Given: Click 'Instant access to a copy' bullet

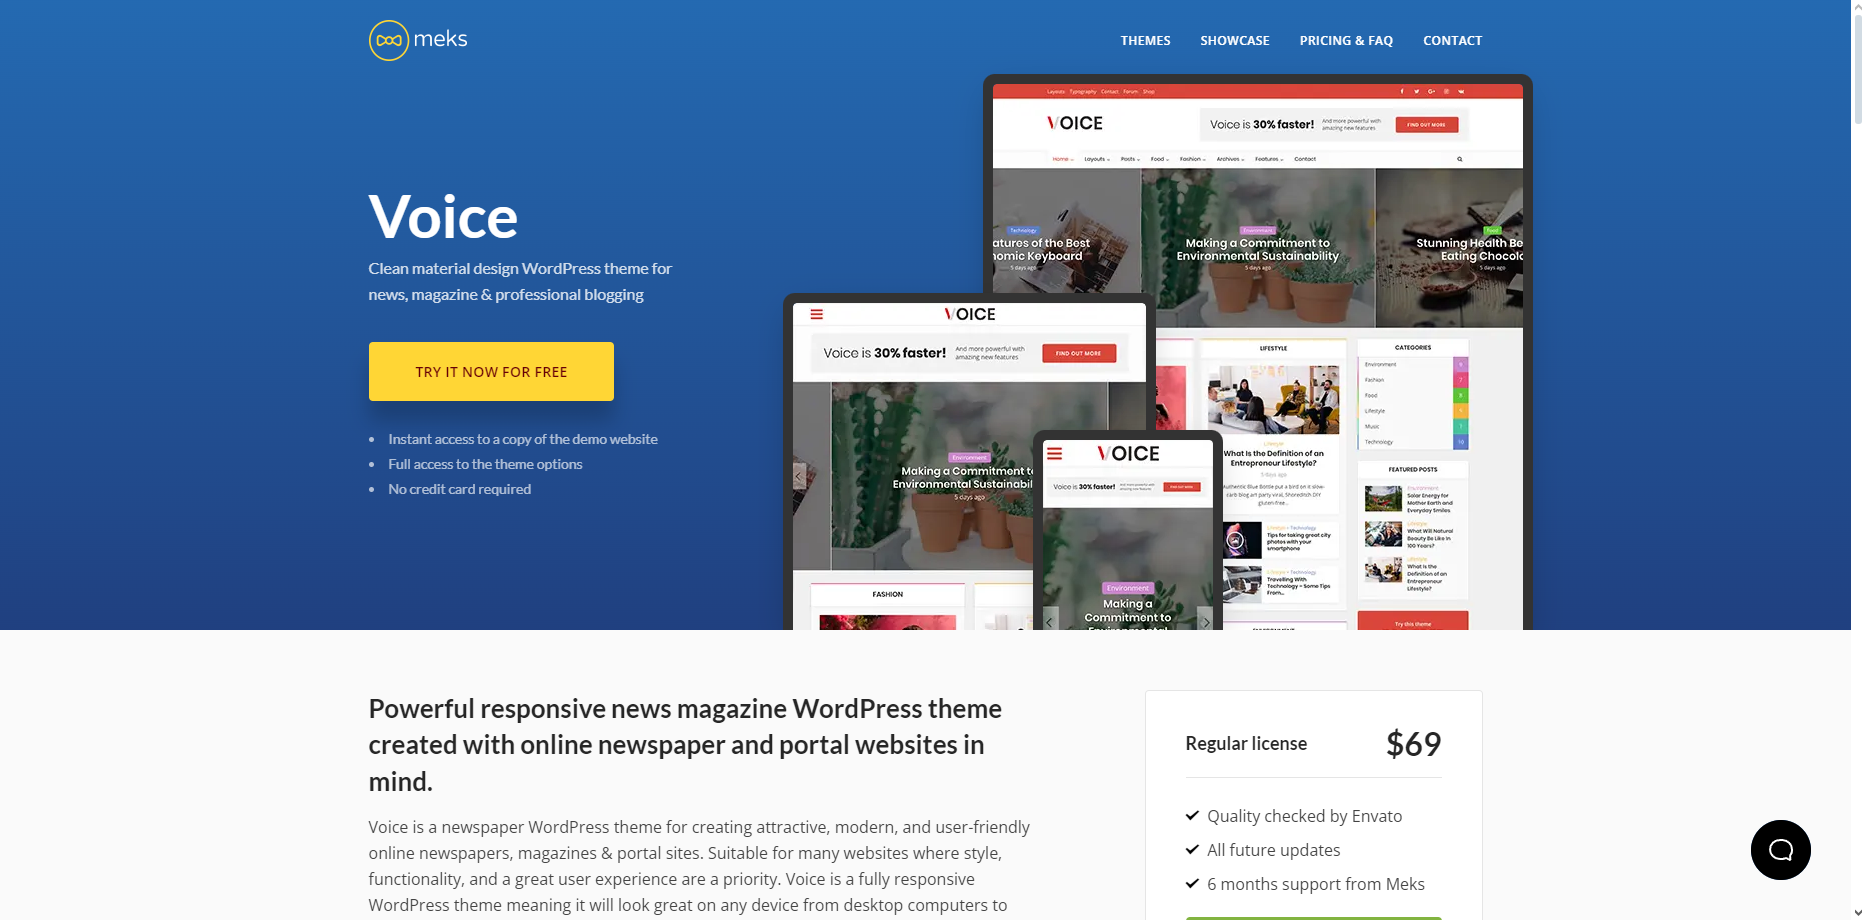Looking at the screenshot, I should (x=523, y=439).
